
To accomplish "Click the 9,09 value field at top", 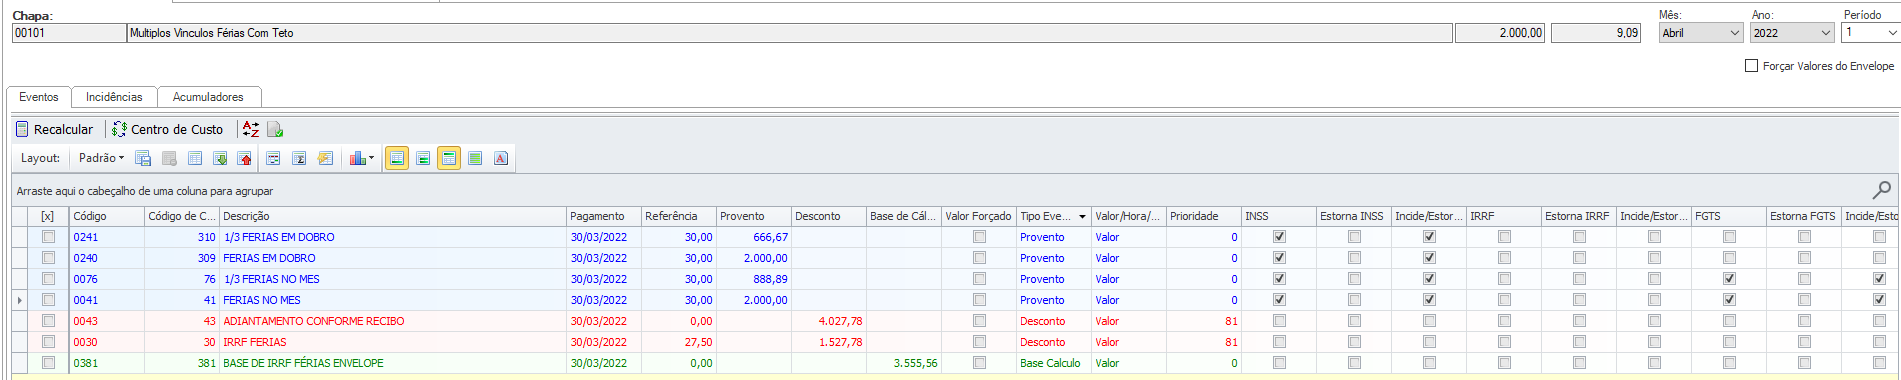I will click(1596, 33).
